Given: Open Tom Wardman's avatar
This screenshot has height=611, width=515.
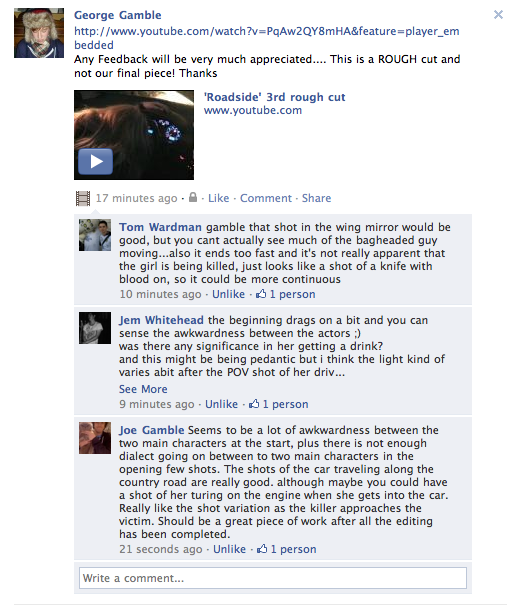Looking at the screenshot, I should (x=95, y=235).
